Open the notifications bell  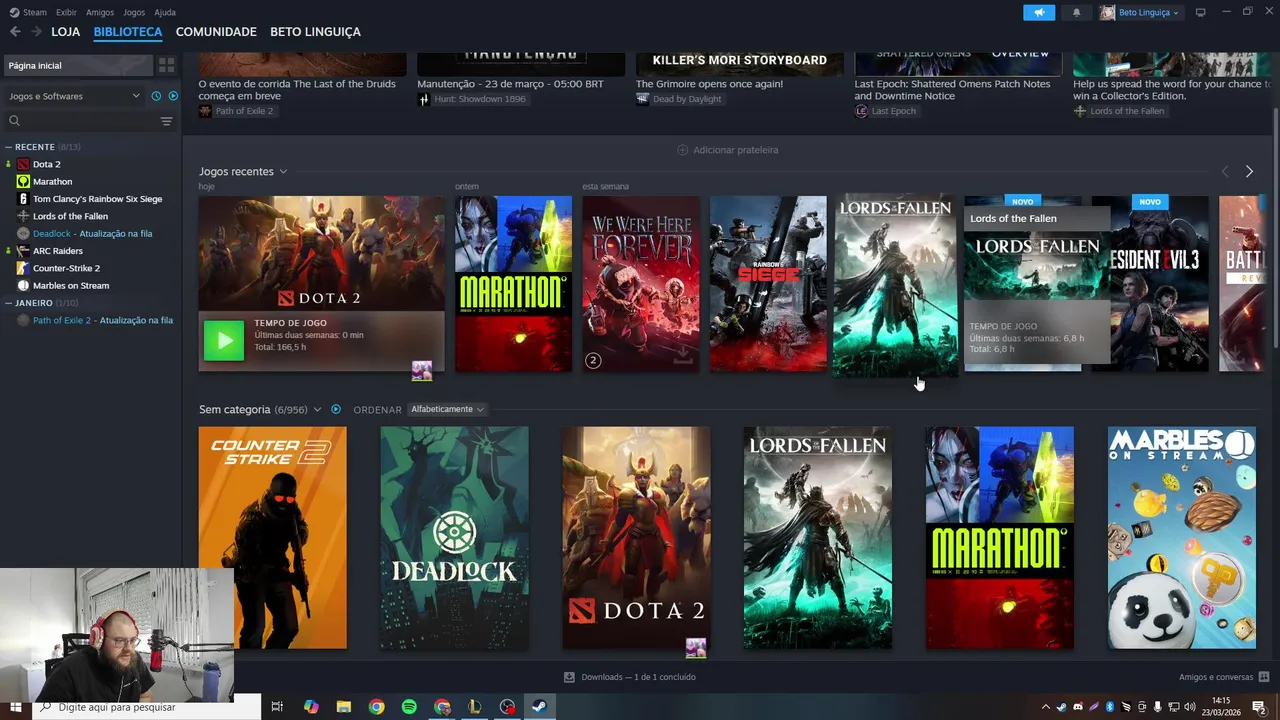point(1076,12)
